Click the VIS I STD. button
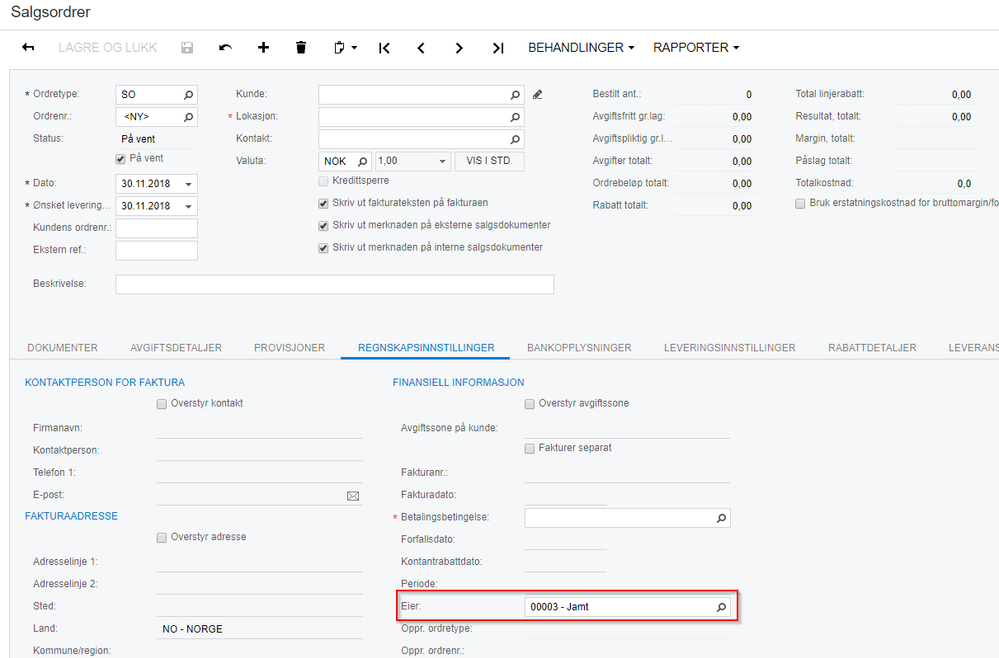 point(489,161)
